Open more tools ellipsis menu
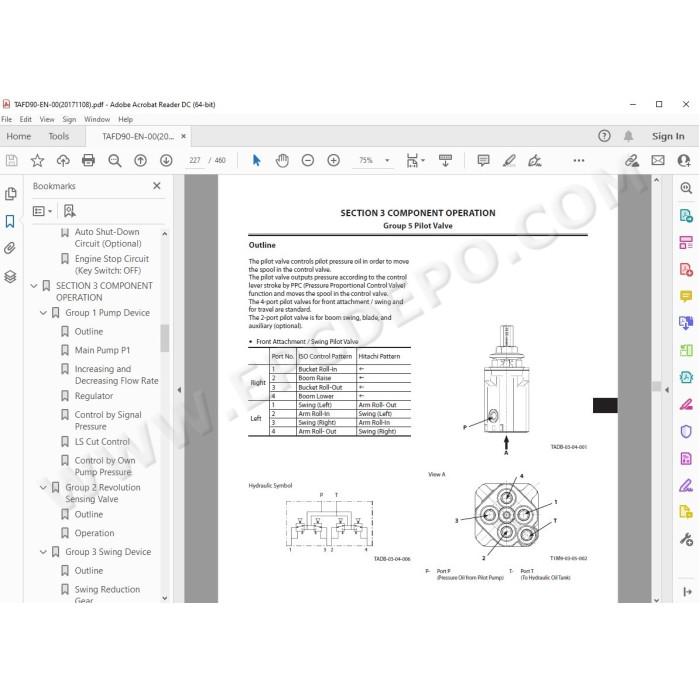The width and height of the screenshot is (700, 700). point(579,160)
